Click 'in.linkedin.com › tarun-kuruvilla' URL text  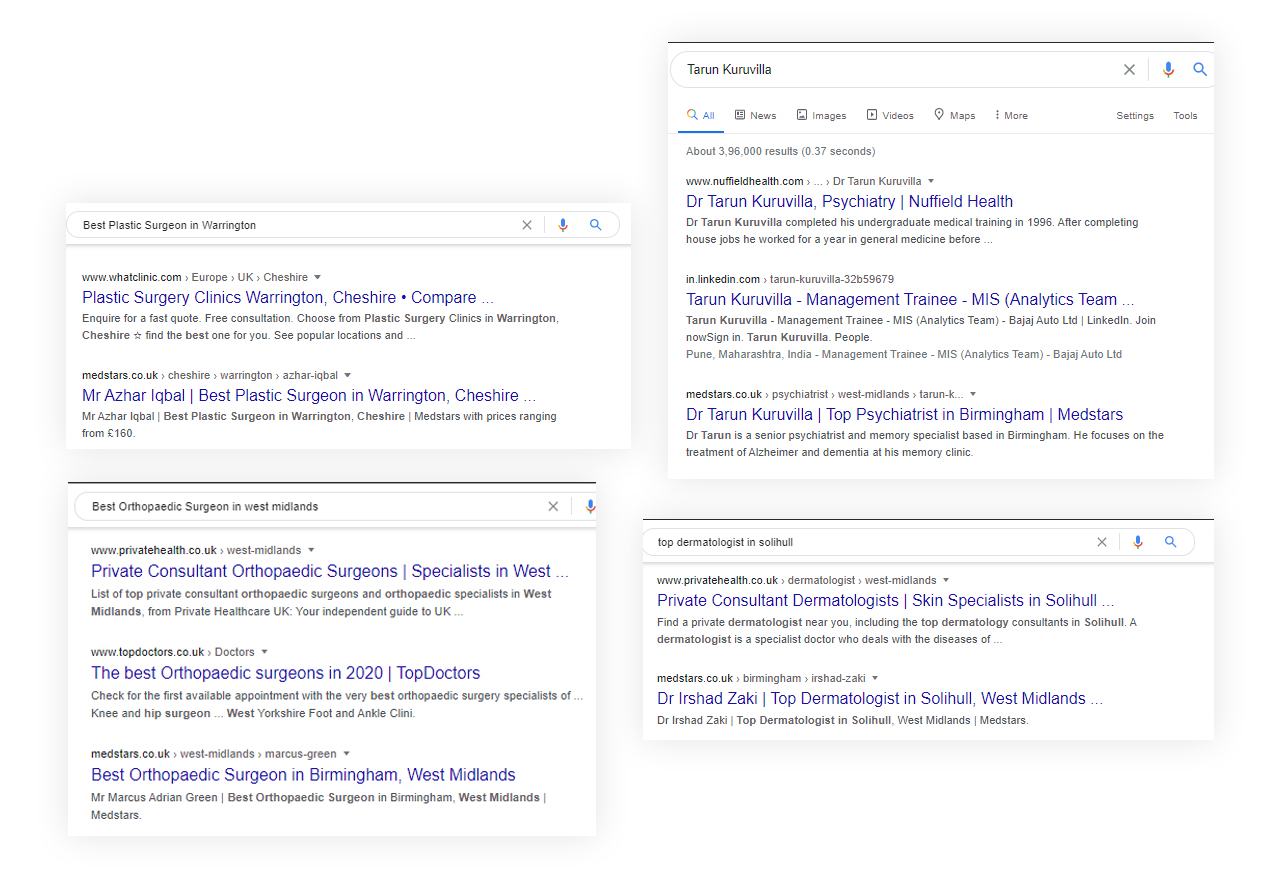pos(790,279)
